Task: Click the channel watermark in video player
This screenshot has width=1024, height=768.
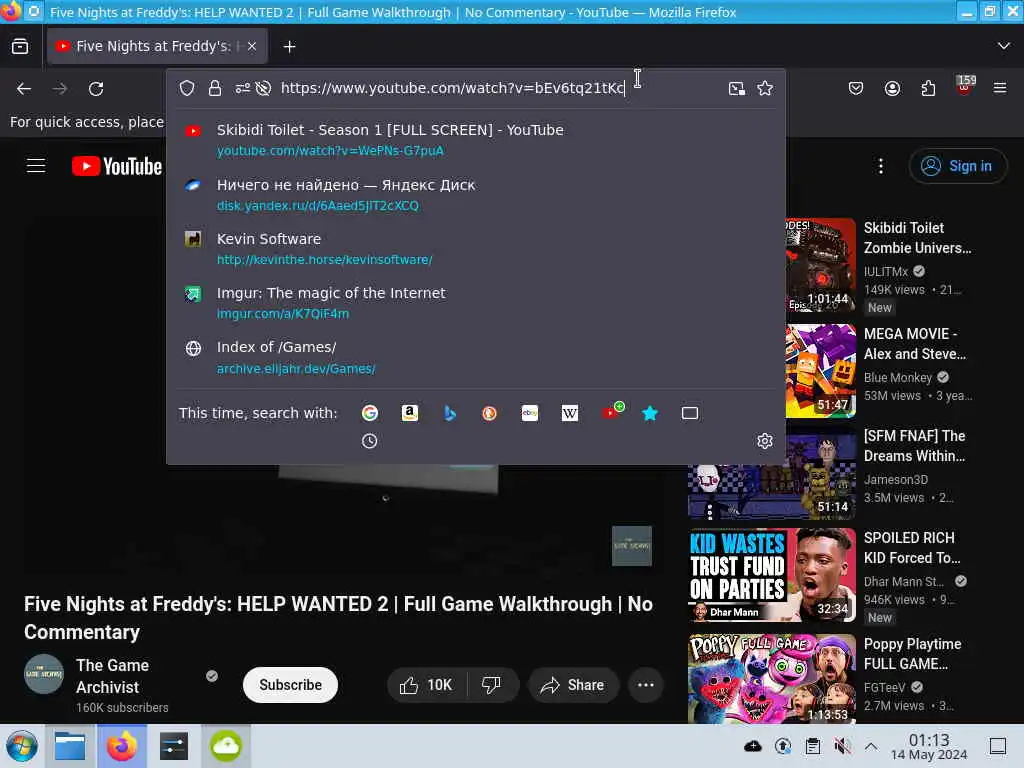Action: click(x=632, y=545)
